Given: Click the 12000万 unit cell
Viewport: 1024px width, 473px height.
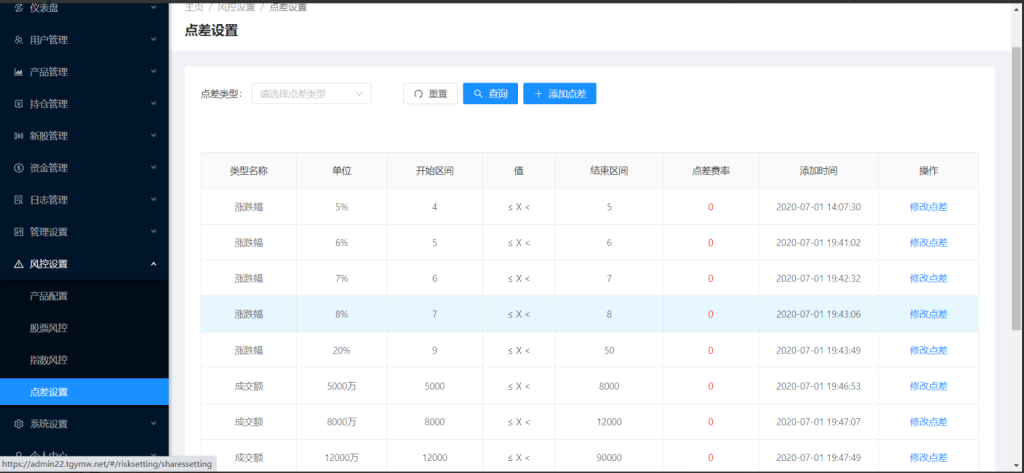Looking at the screenshot, I should point(342,458).
